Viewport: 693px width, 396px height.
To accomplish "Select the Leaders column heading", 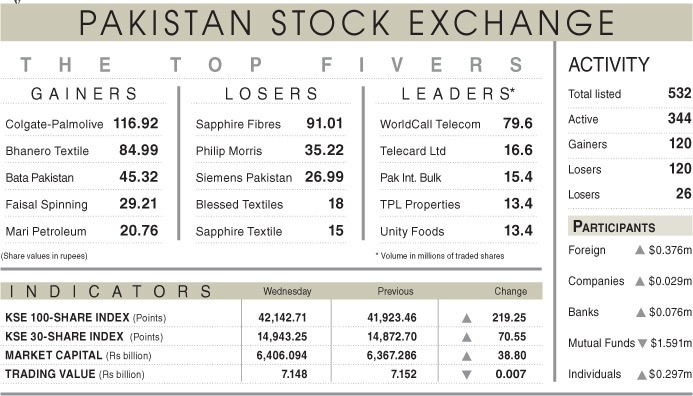I will point(458,94).
